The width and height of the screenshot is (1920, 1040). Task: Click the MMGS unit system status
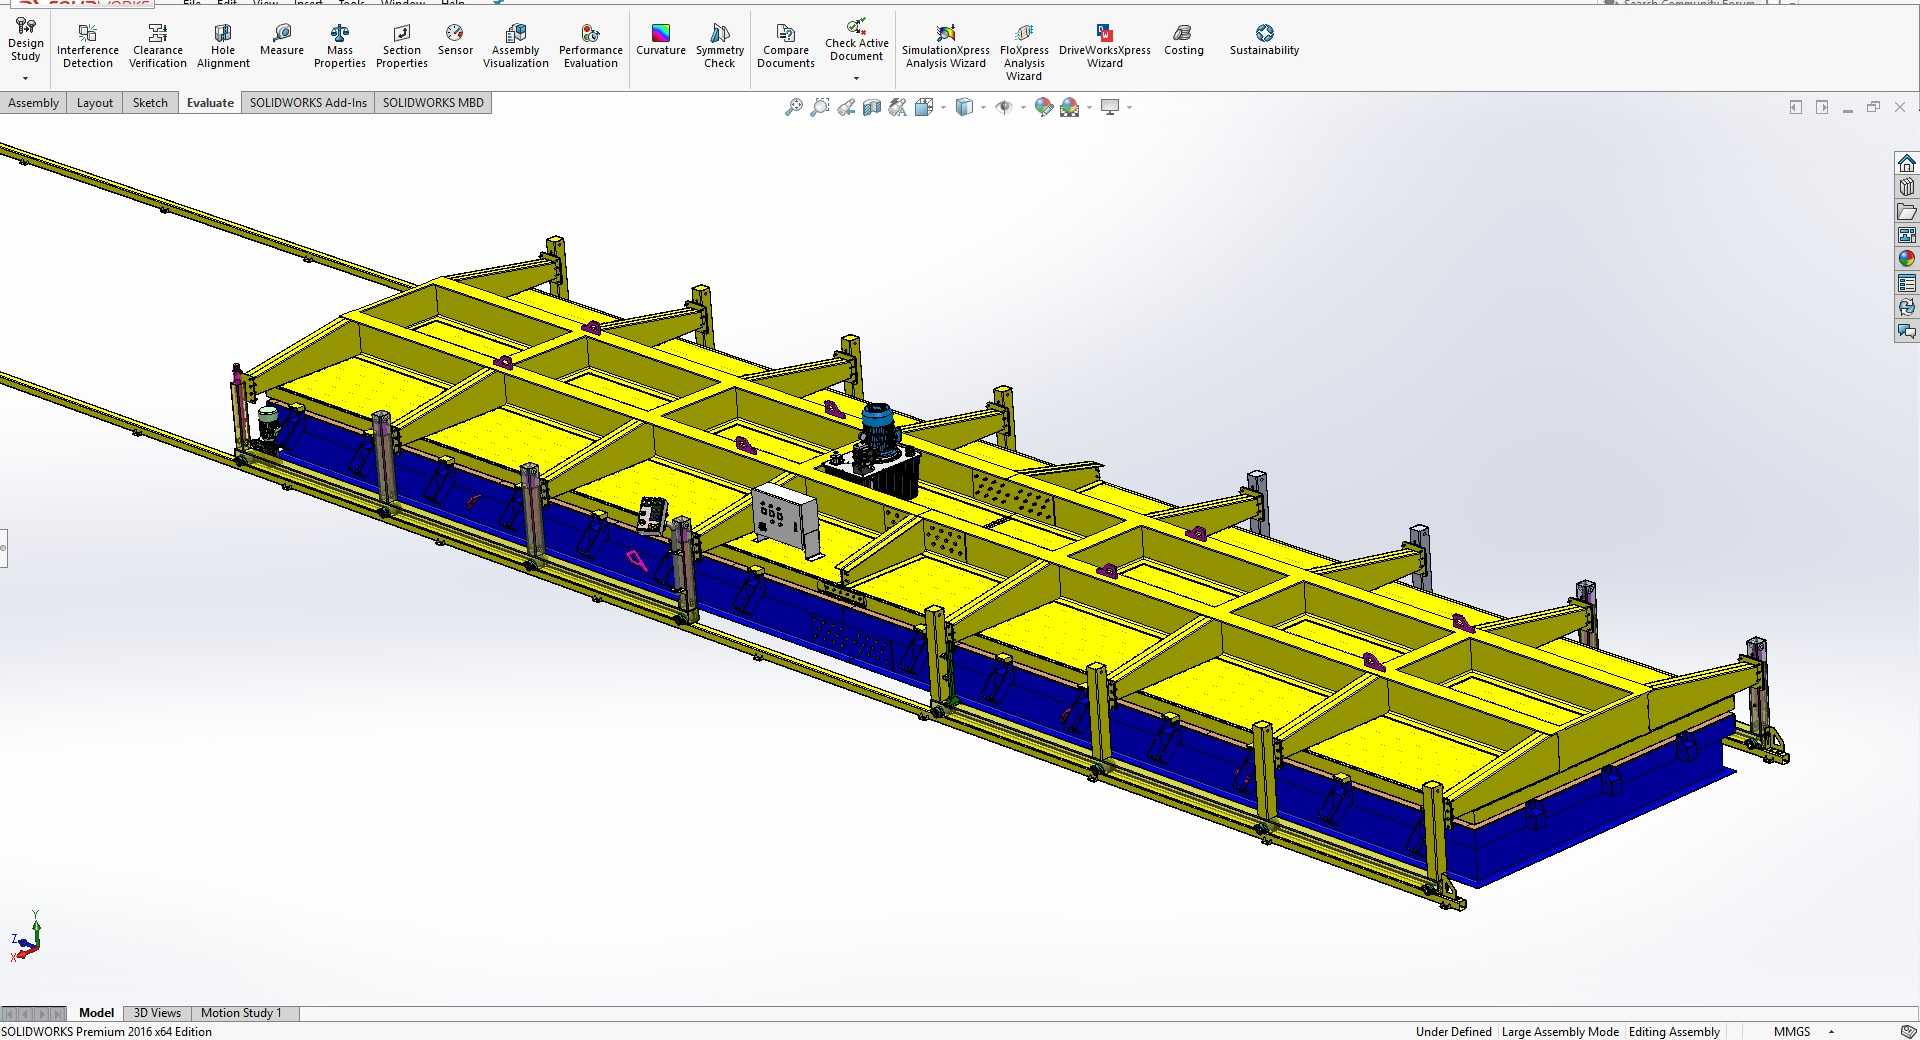(x=1792, y=1031)
